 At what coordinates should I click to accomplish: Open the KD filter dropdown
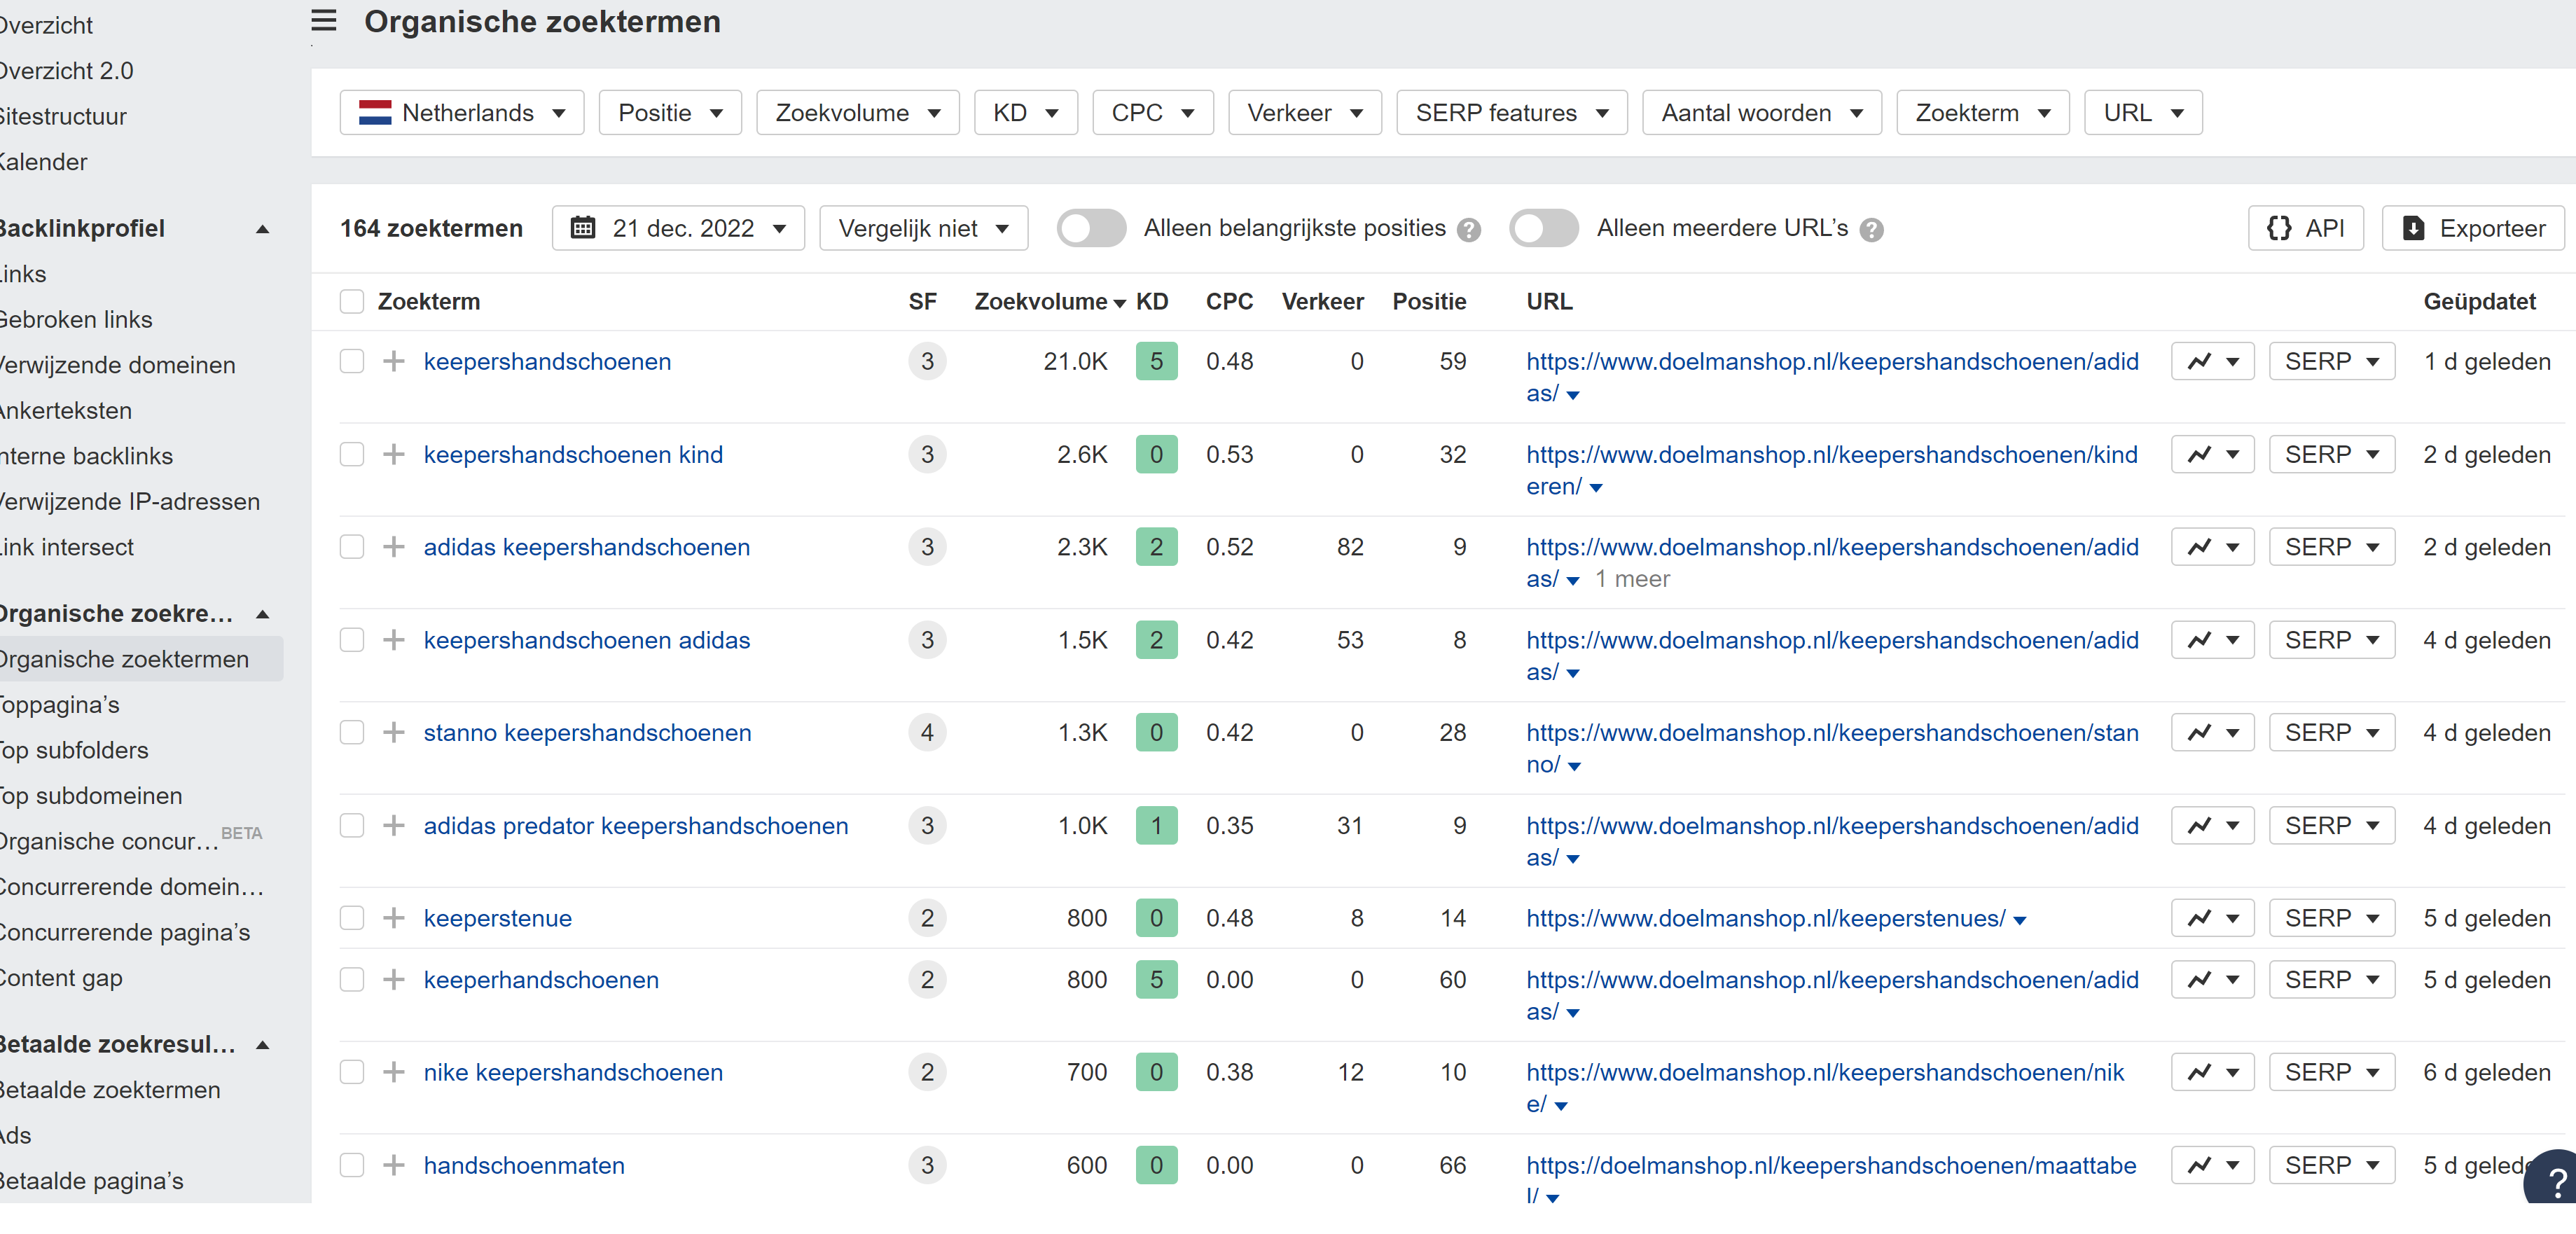1026,113
